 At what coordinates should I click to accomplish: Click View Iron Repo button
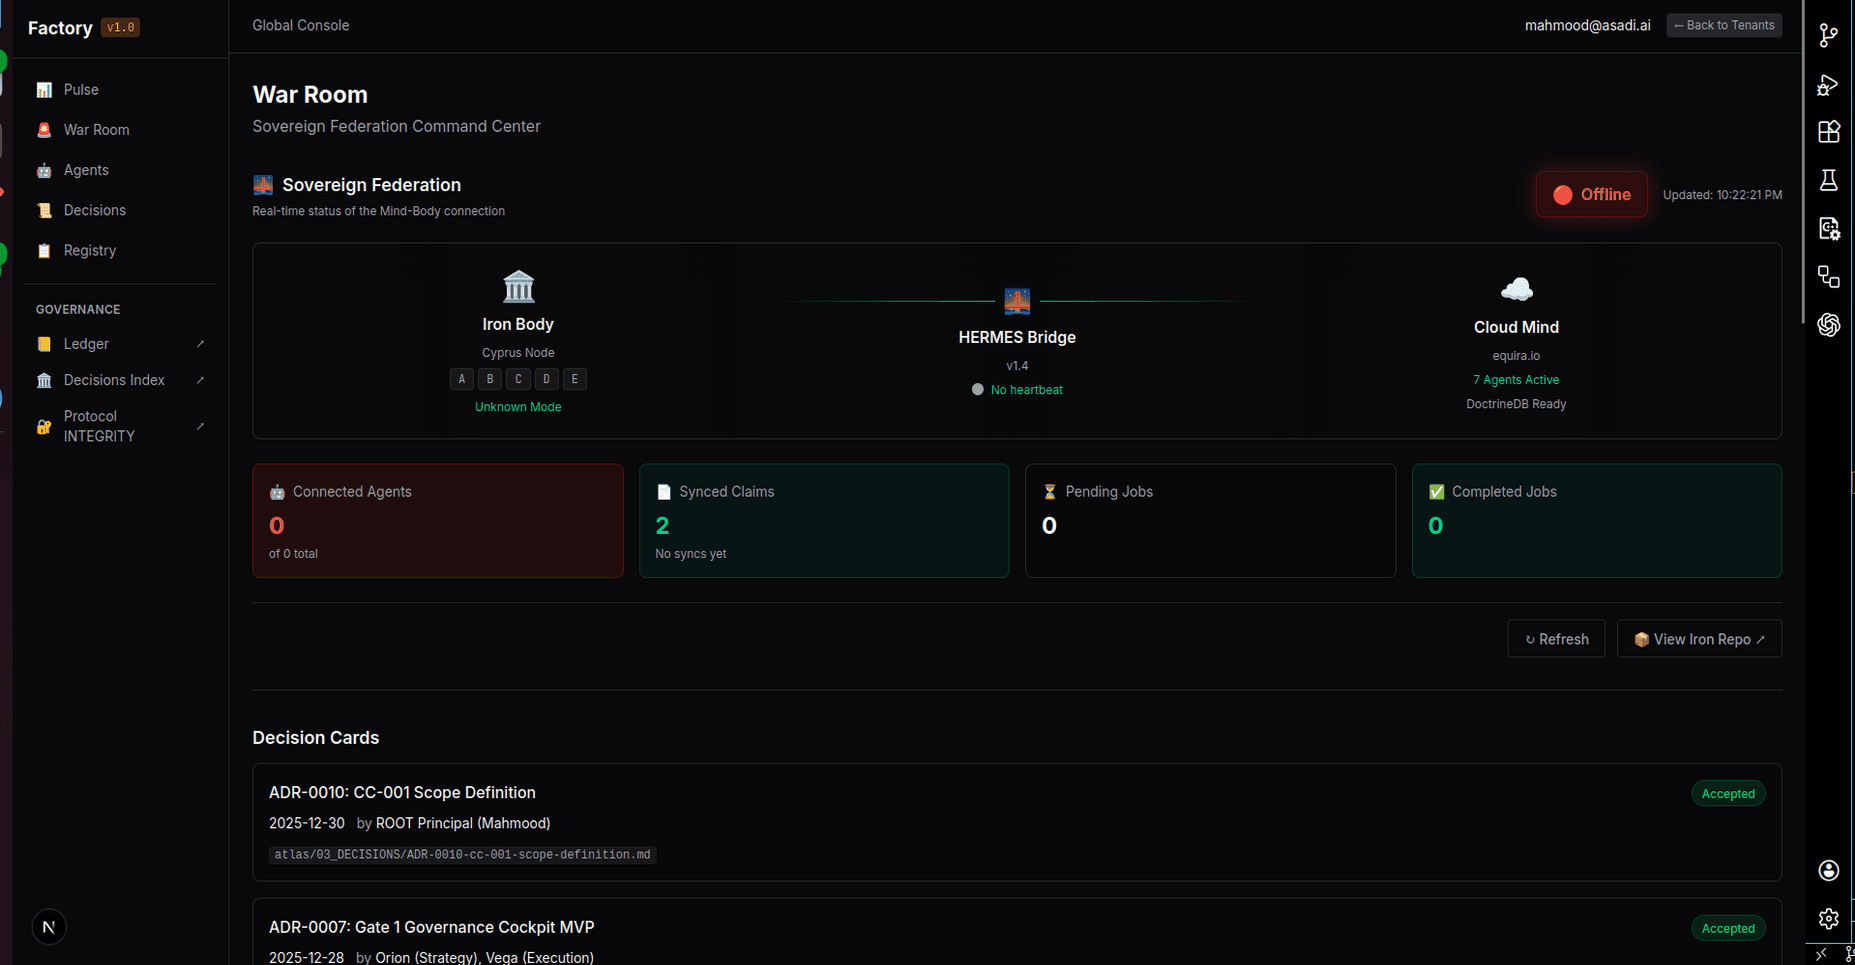(x=1699, y=639)
